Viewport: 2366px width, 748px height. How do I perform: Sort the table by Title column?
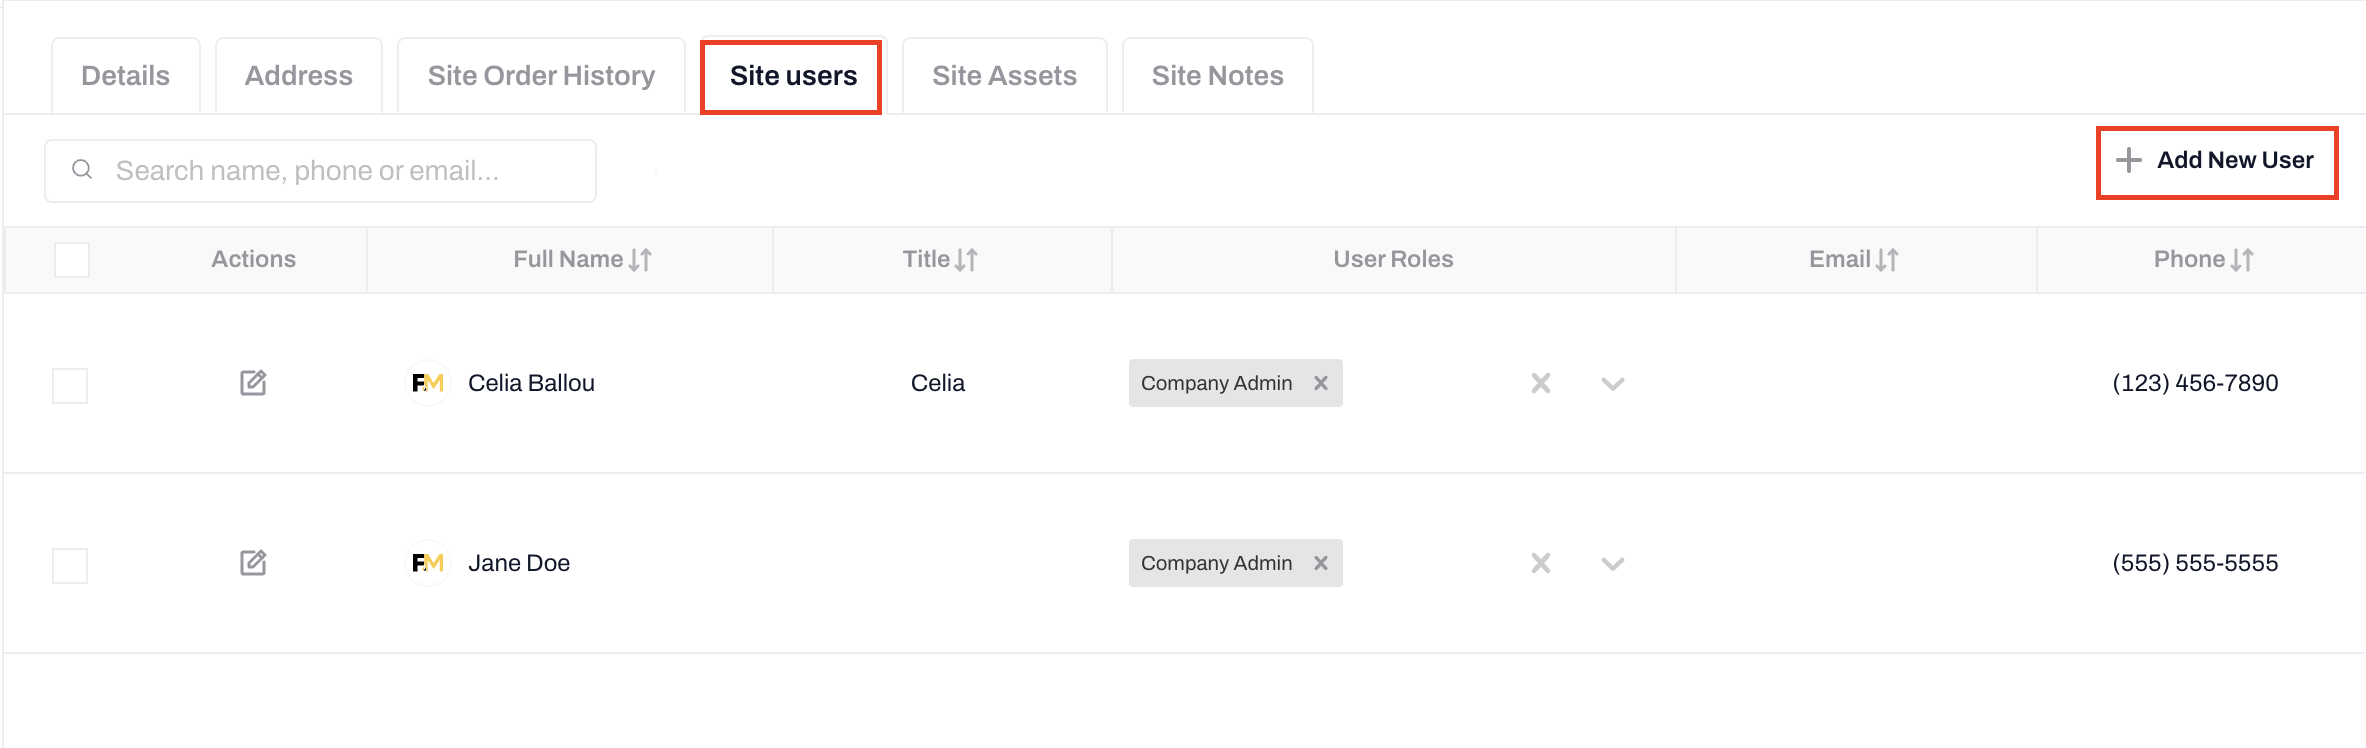(966, 260)
